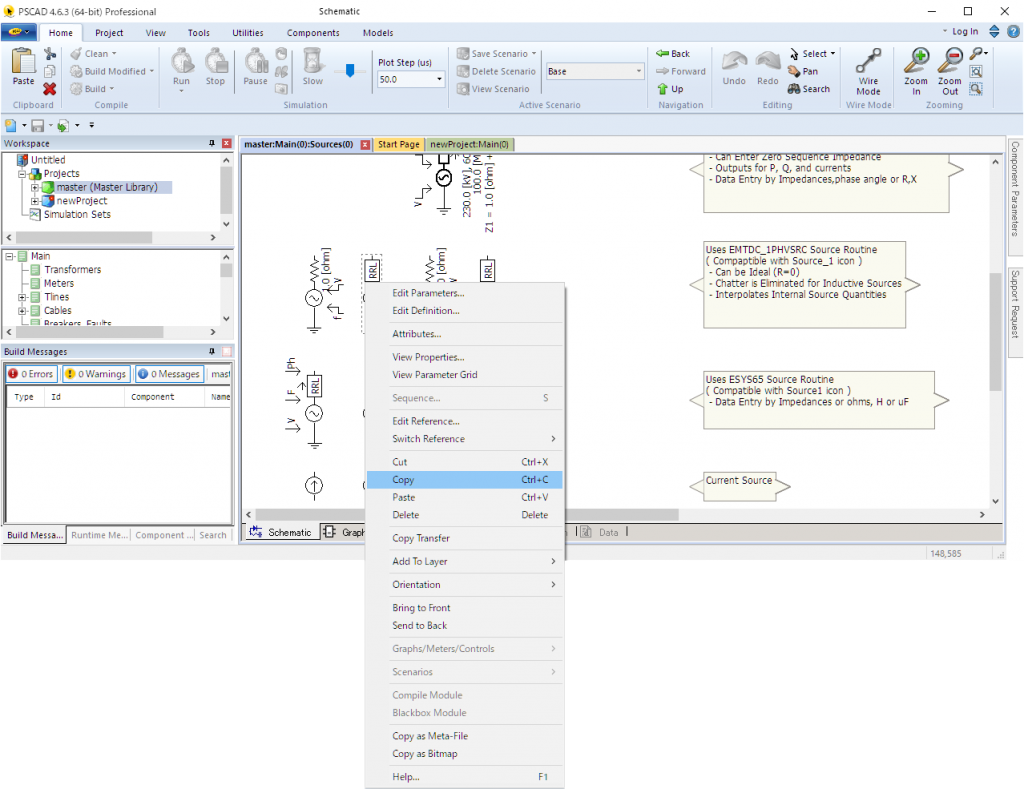Open the Start Page document tab
The height and width of the screenshot is (789, 1024).
pyautogui.click(x=398, y=144)
